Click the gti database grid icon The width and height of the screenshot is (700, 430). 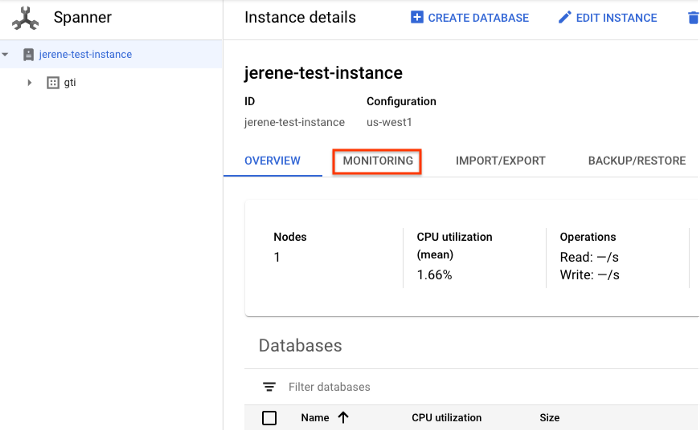53,83
